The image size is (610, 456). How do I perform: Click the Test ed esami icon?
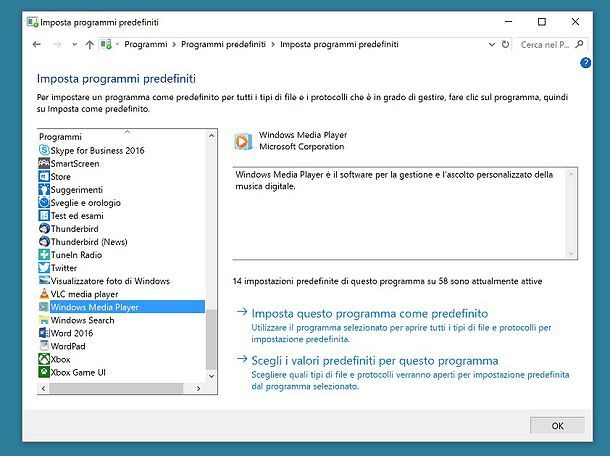[44, 216]
